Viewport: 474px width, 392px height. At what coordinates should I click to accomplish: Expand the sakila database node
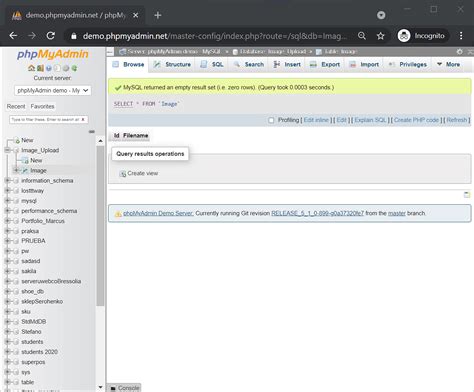7,271
